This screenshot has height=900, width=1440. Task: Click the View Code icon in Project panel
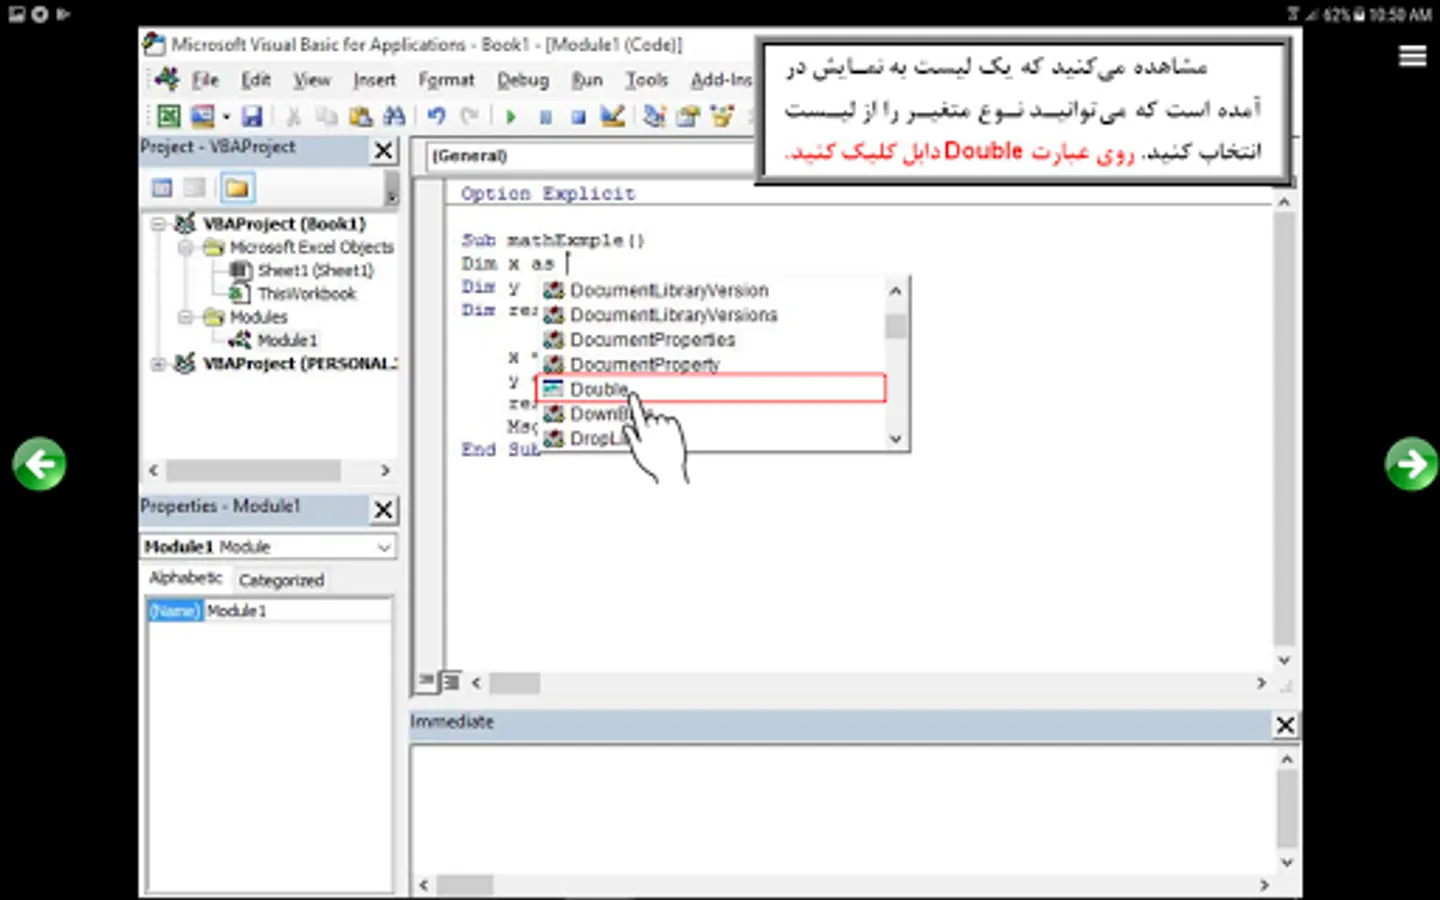click(x=162, y=188)
